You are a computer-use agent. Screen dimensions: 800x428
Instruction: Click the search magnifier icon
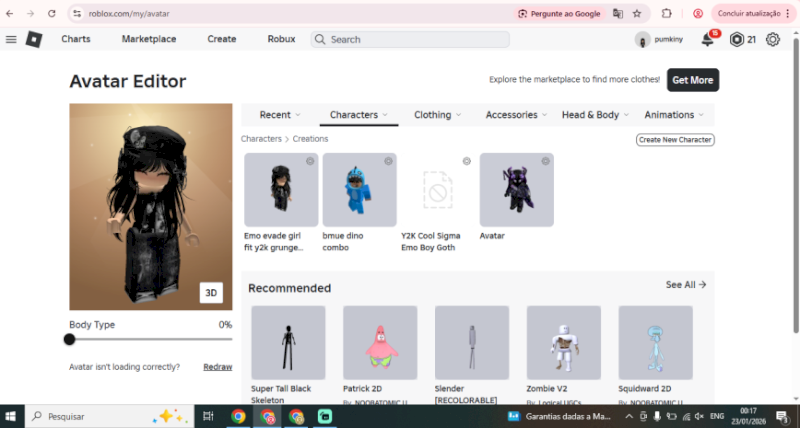tap(320, 39)
